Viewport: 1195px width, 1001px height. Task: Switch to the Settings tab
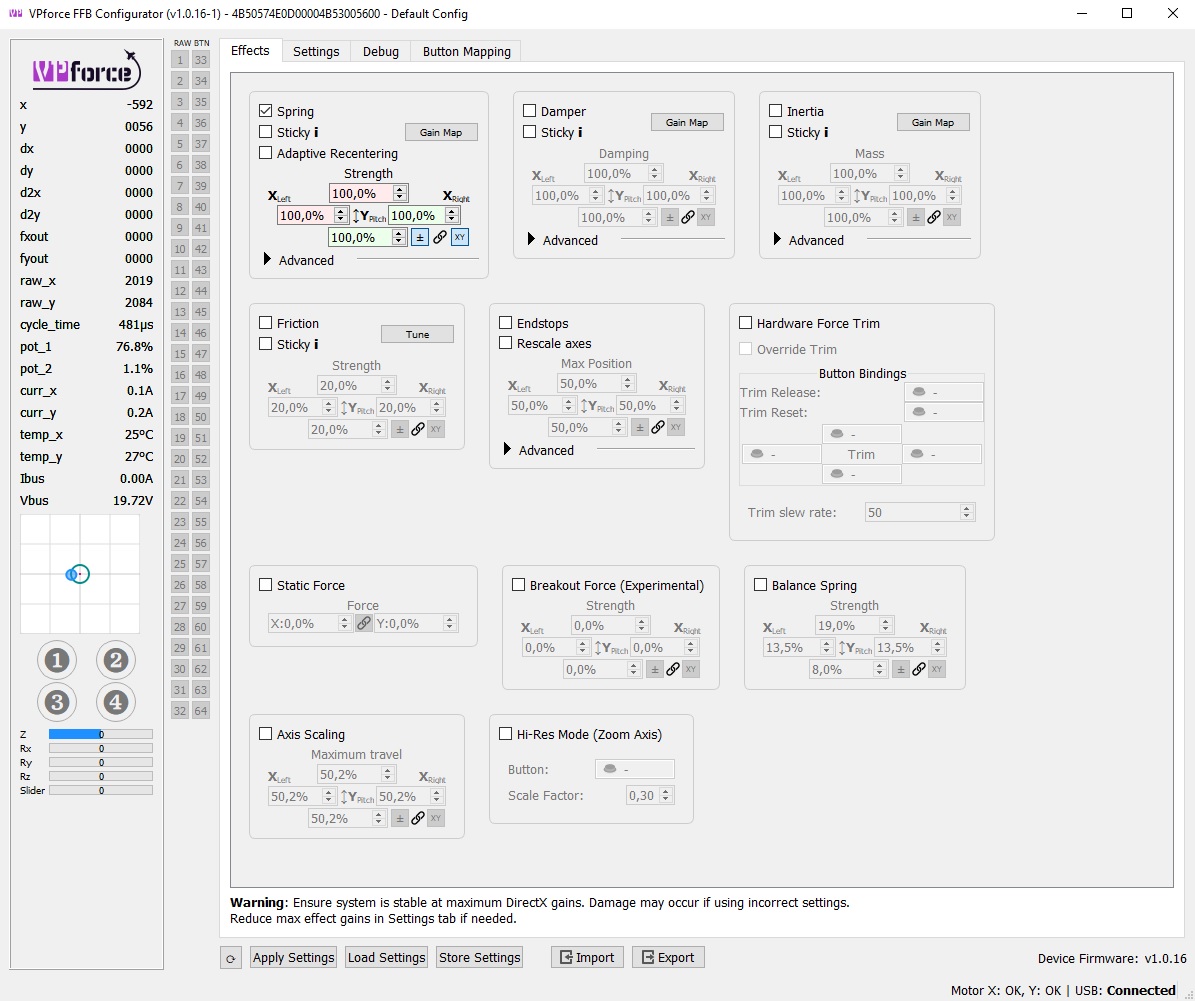pos(316,51)
